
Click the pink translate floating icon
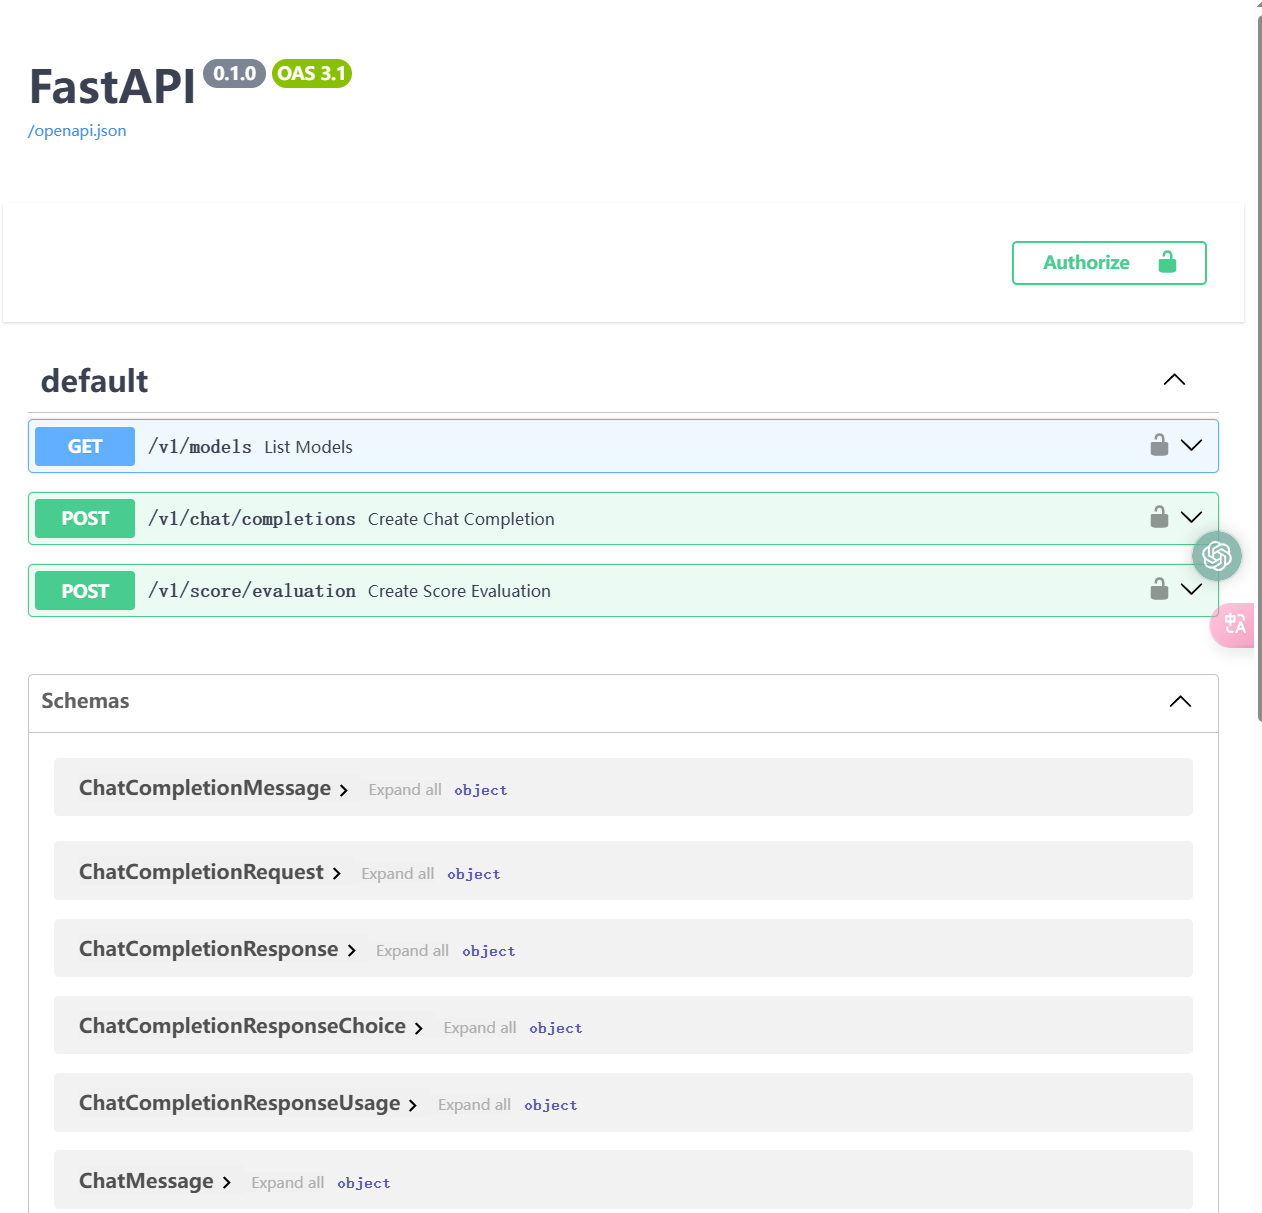pyautogui.click(x=1234, y=624)
